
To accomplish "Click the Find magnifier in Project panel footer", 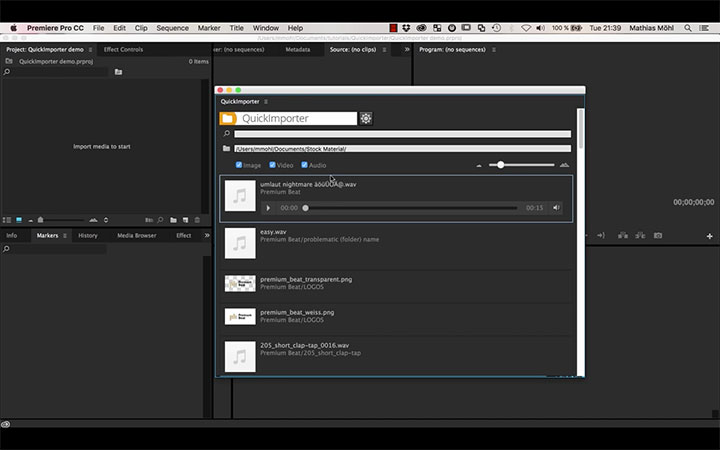I will 160,220.
